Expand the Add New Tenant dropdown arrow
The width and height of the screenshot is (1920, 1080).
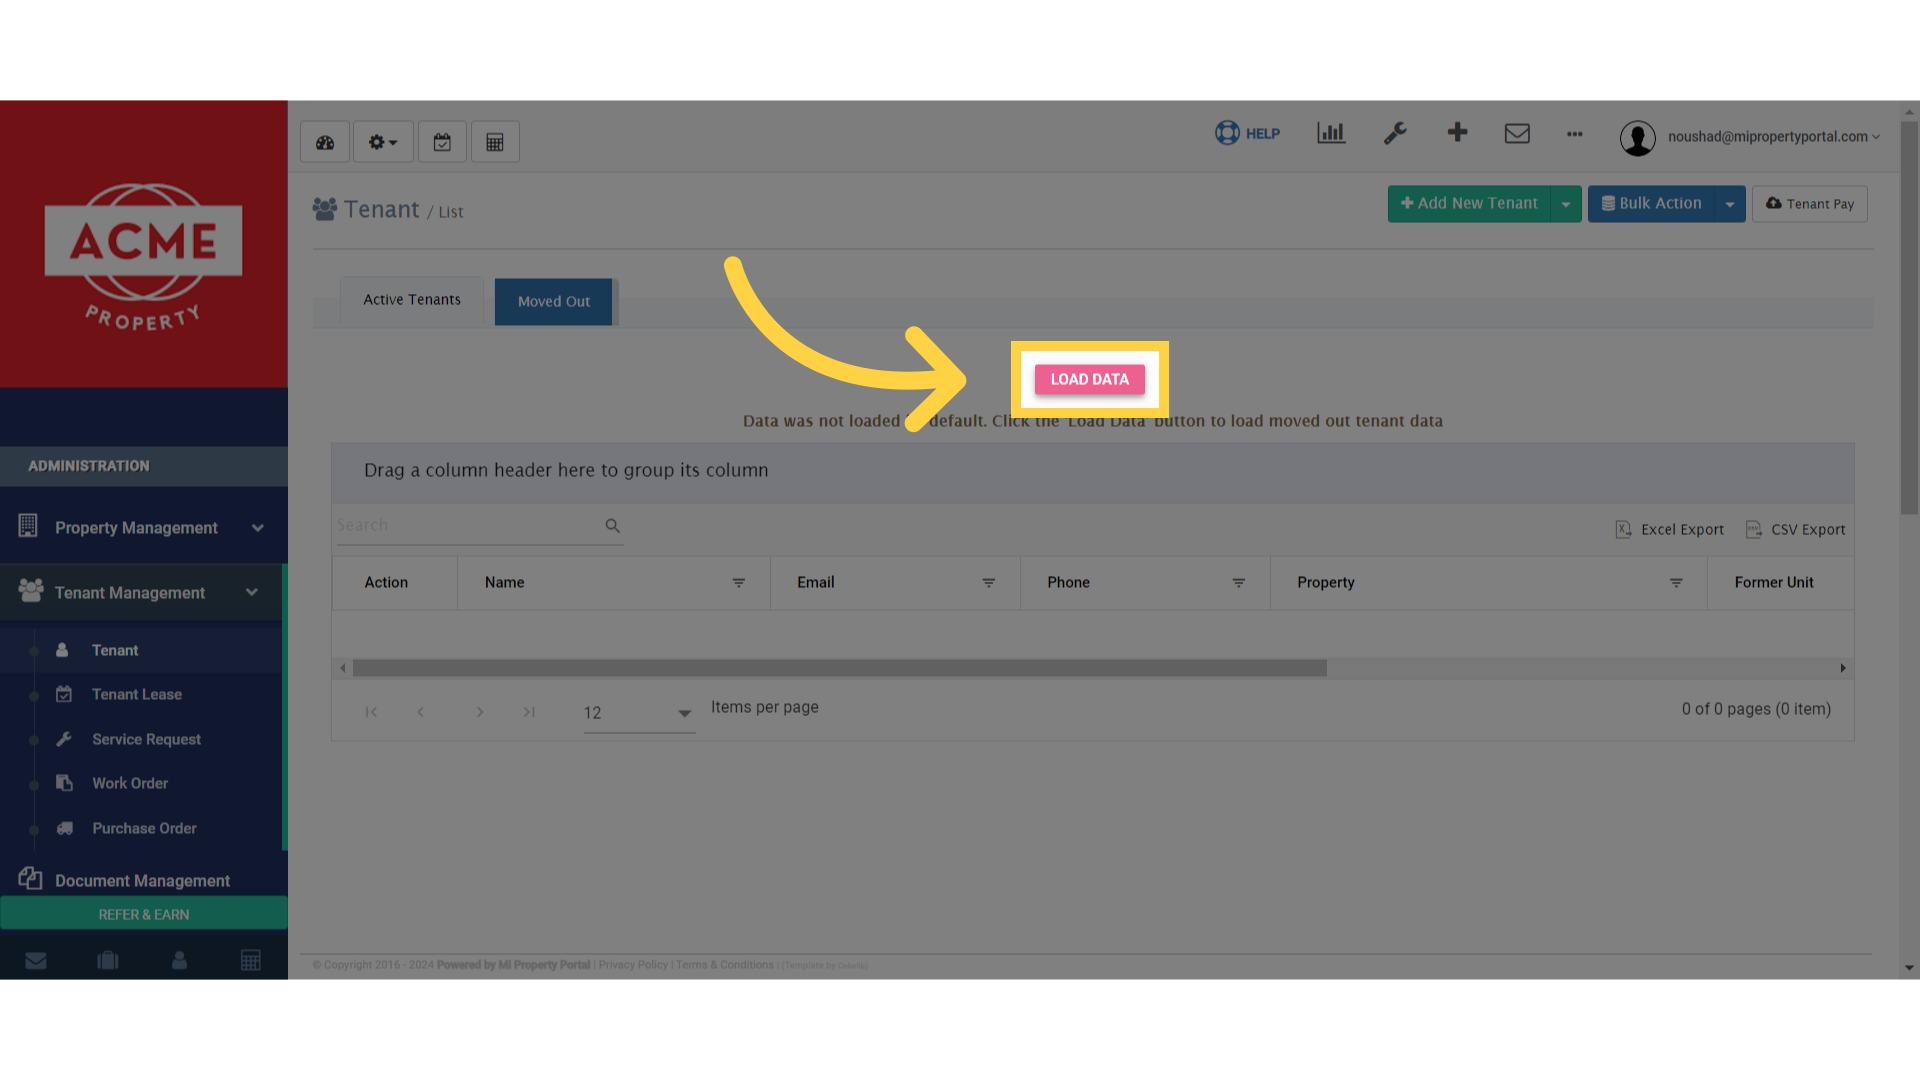click(1566, 204)
